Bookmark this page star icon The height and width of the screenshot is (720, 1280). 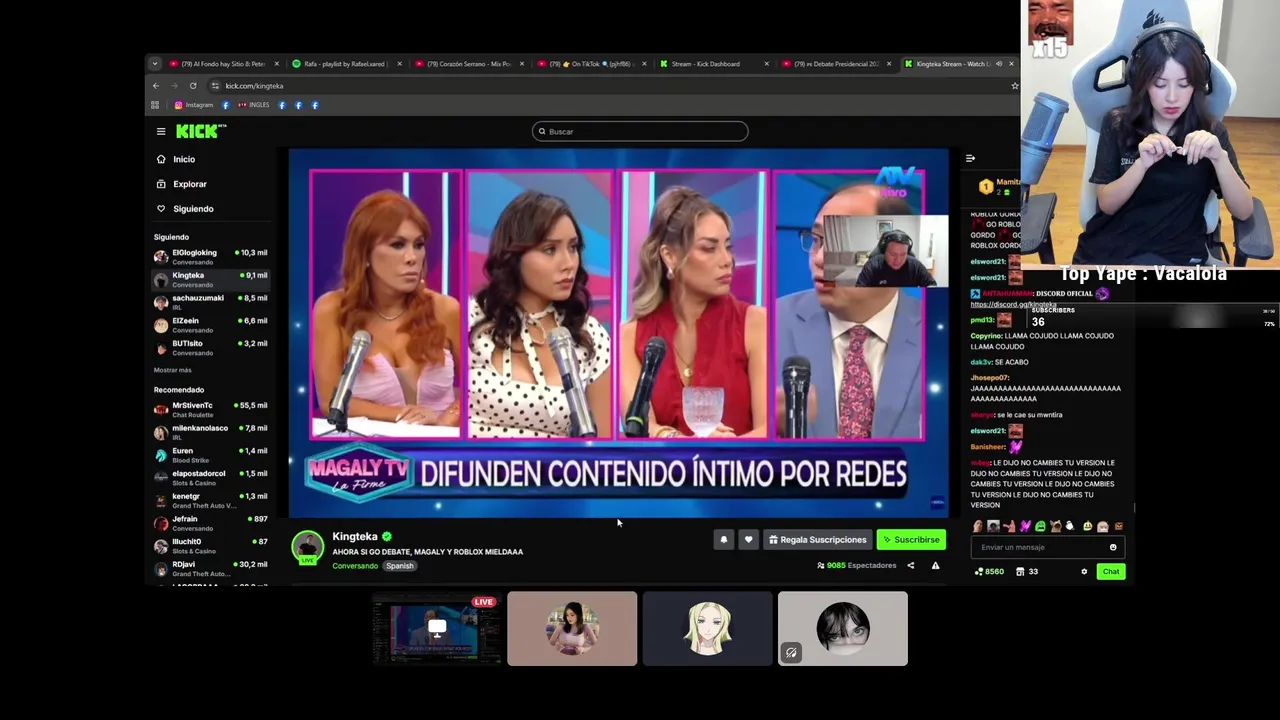(1014, 86)
